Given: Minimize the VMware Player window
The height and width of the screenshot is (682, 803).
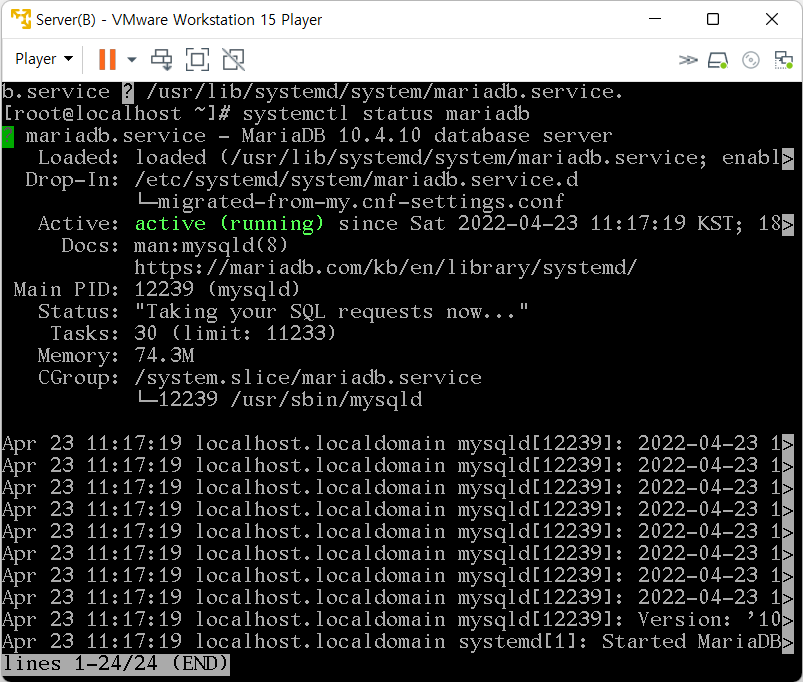Looking at the screenshot, I should [x=655, y=19].
